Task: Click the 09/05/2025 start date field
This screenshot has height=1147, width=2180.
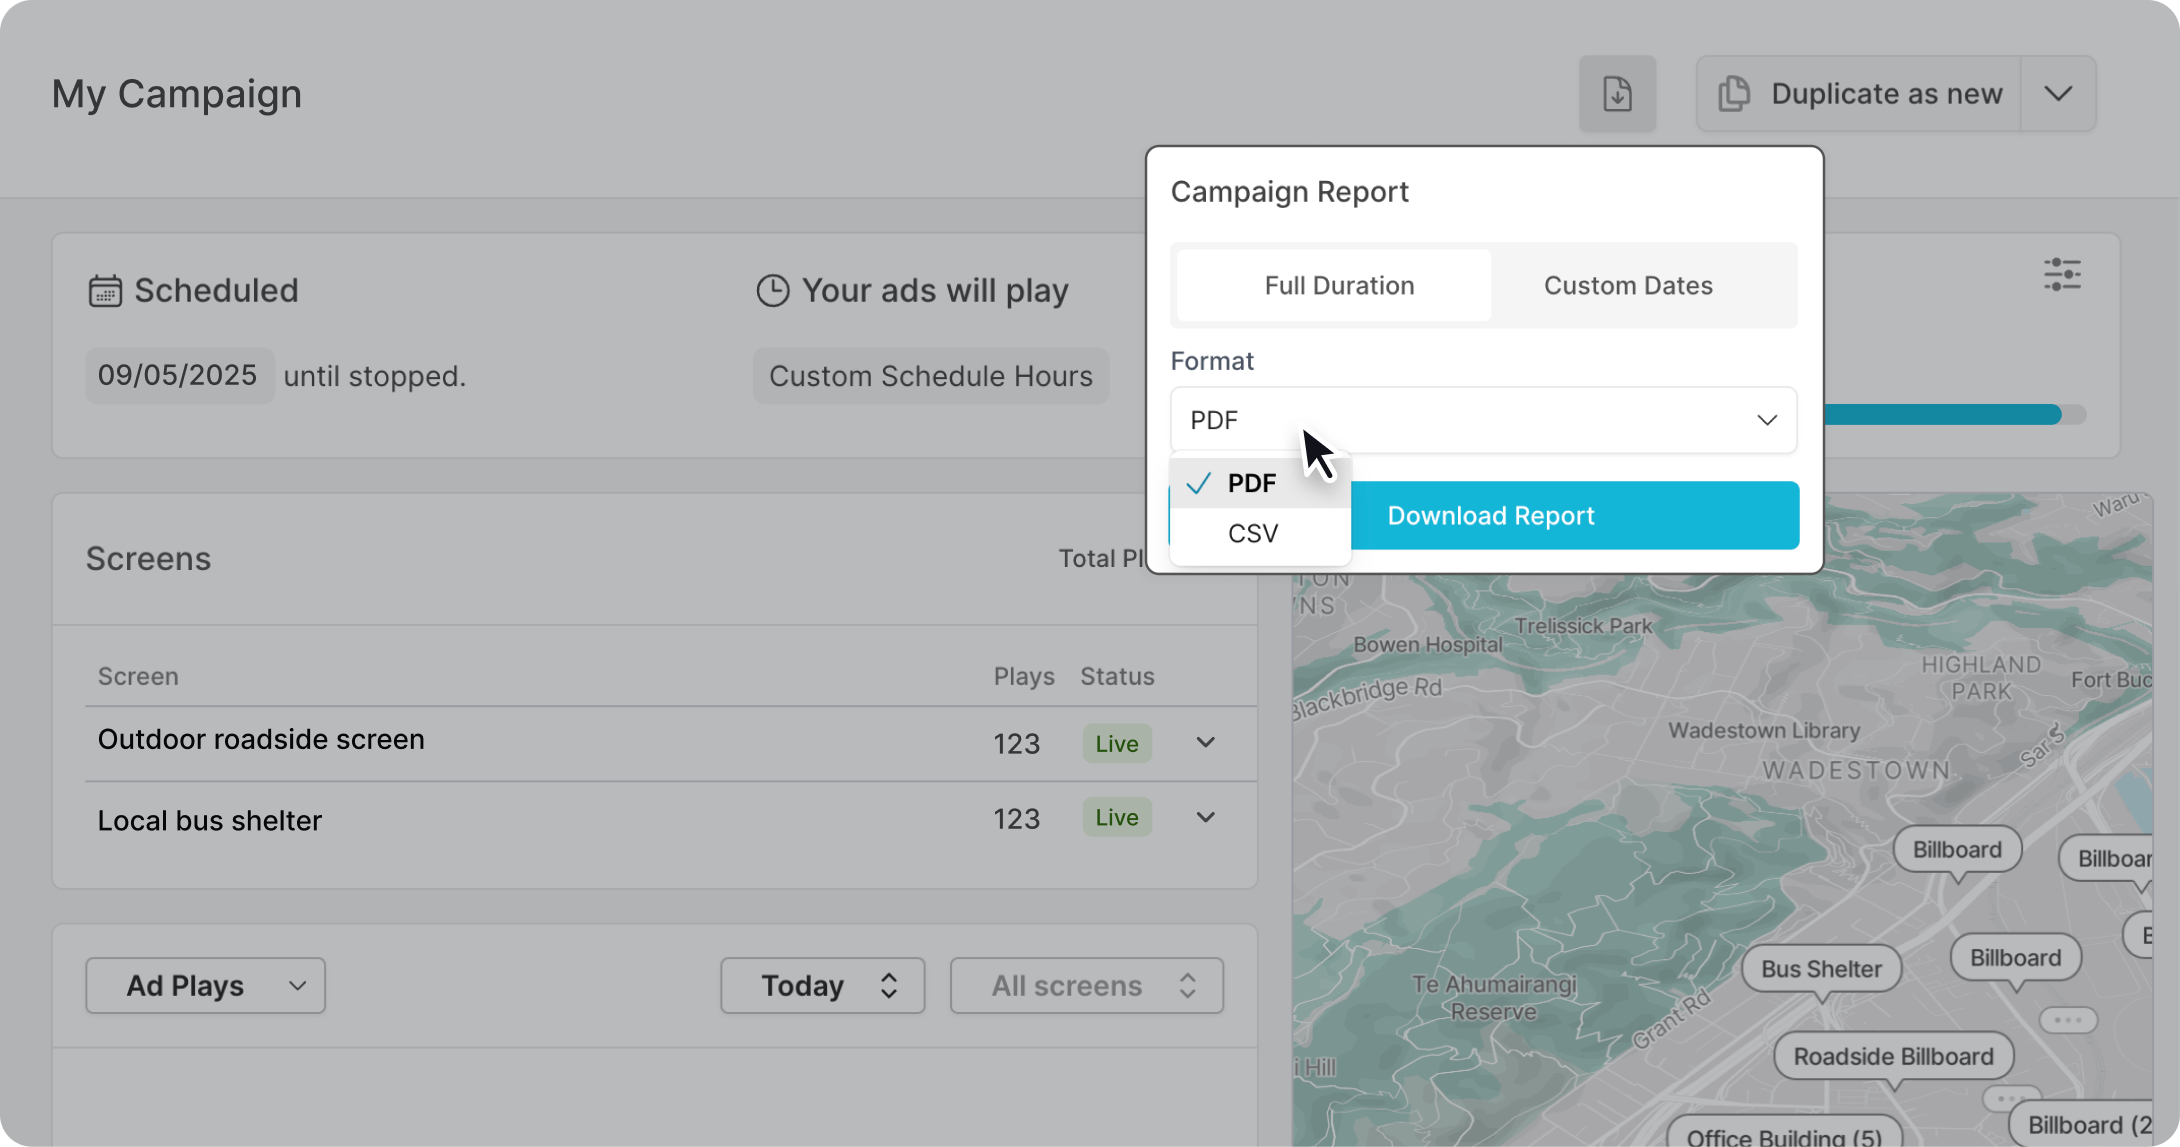Action: point(178,376)
